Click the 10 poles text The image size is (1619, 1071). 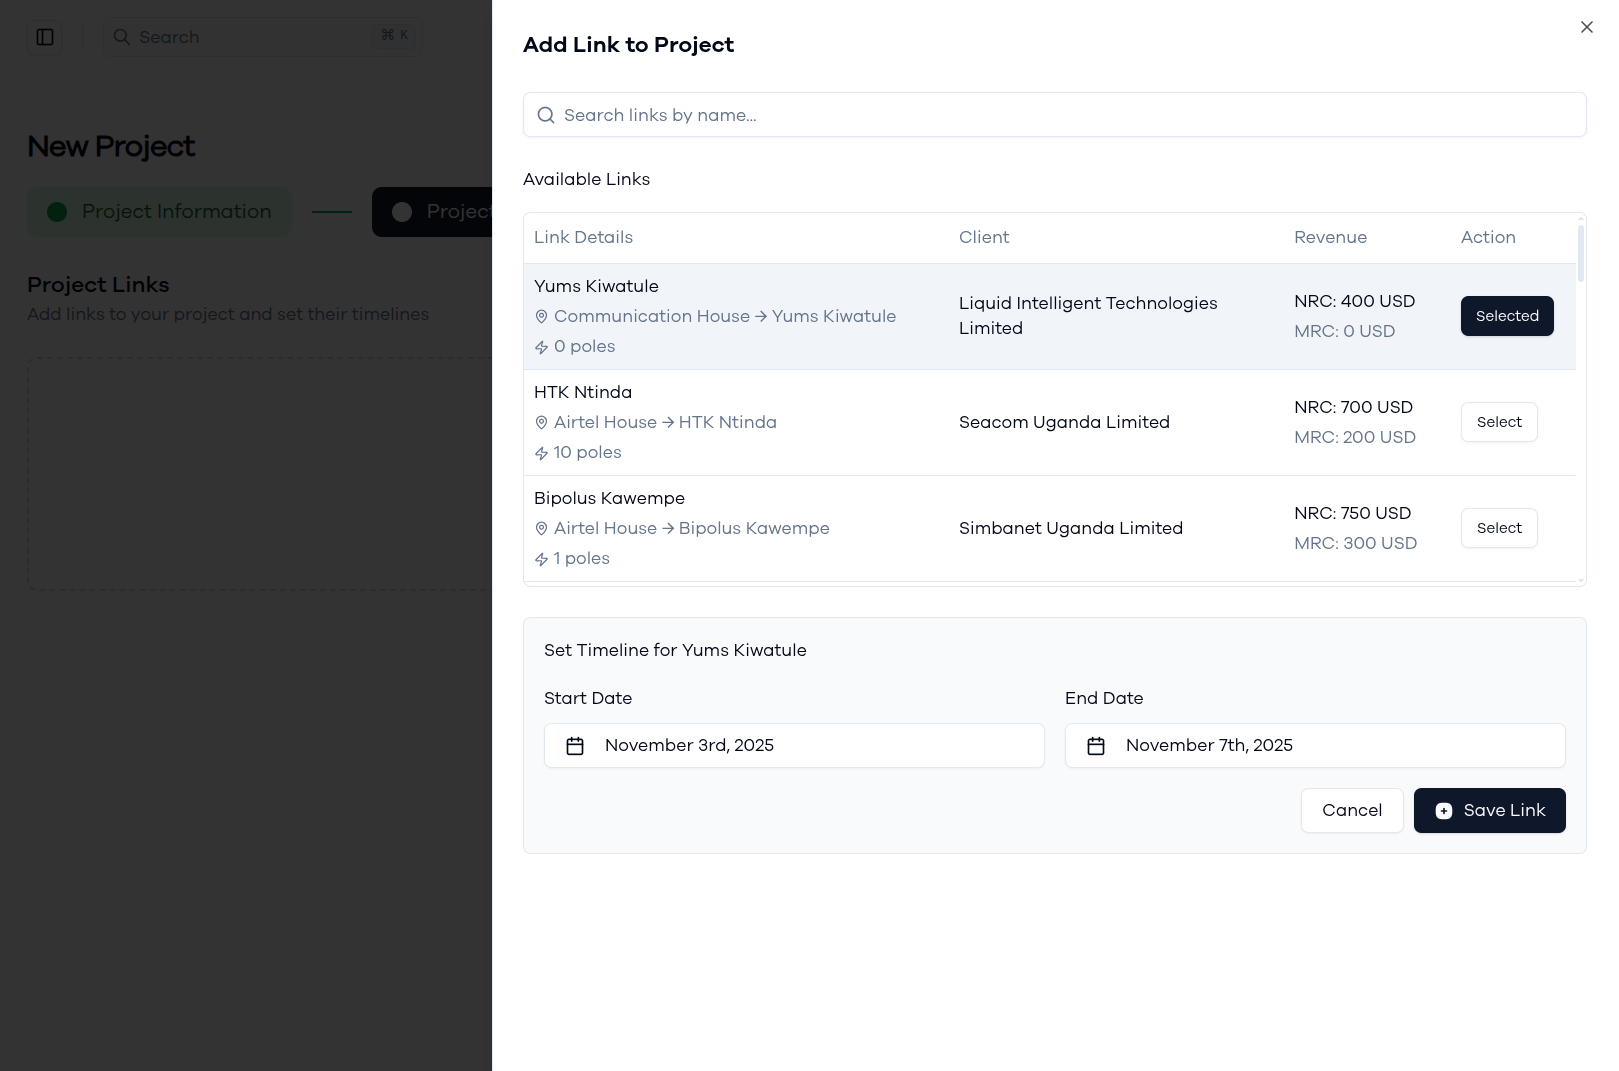pyautogui.click(x=587, y=453)
